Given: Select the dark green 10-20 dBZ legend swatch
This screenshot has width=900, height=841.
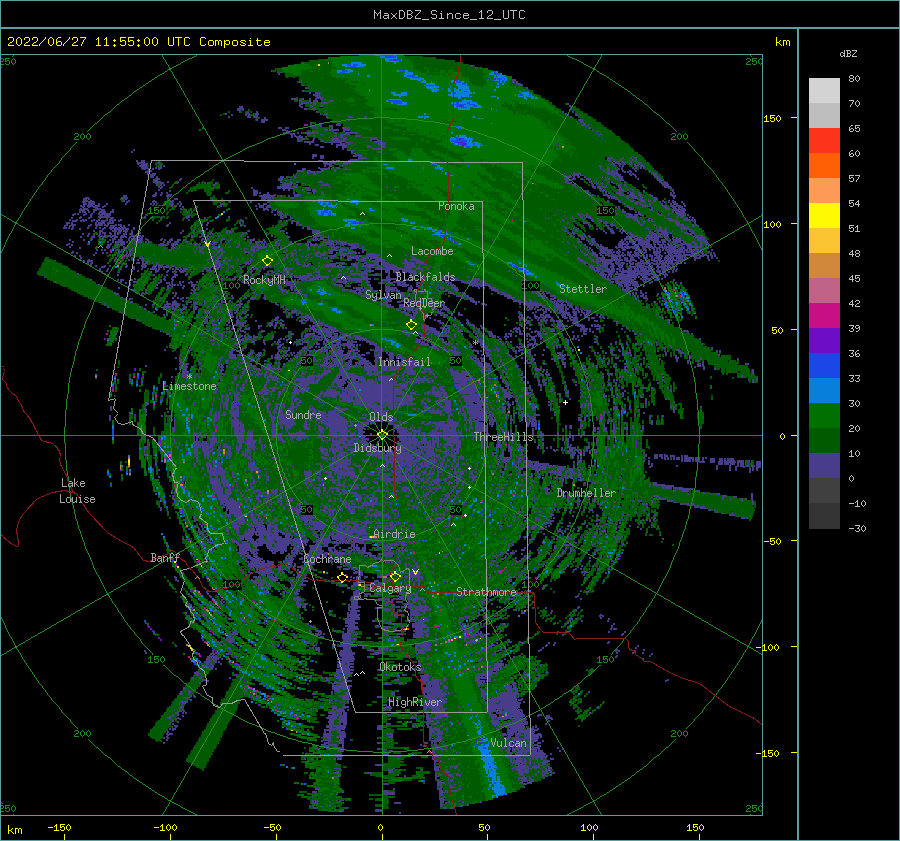Looking at the screenshot, I should point(824,440).
